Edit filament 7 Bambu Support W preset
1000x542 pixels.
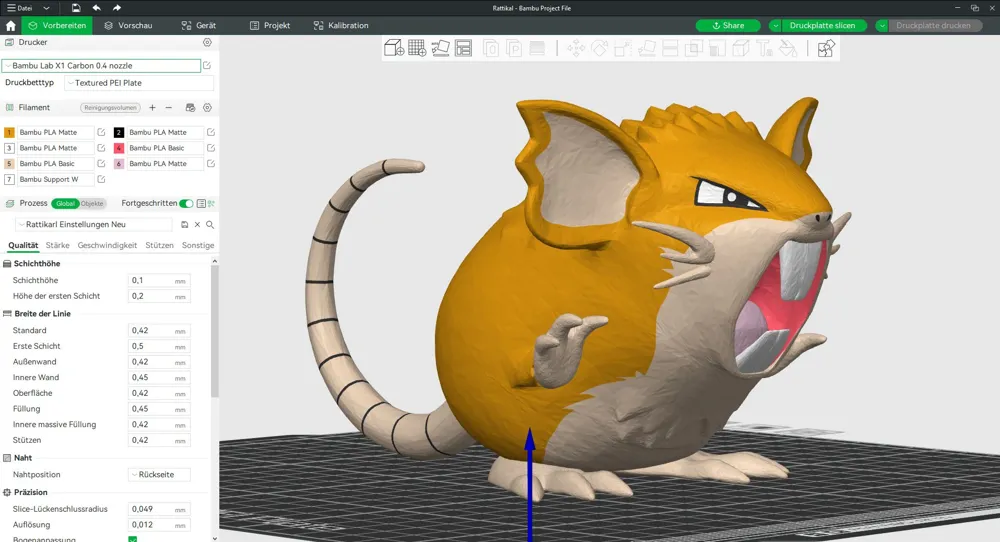pyautogui.click(x=101, y=179)
